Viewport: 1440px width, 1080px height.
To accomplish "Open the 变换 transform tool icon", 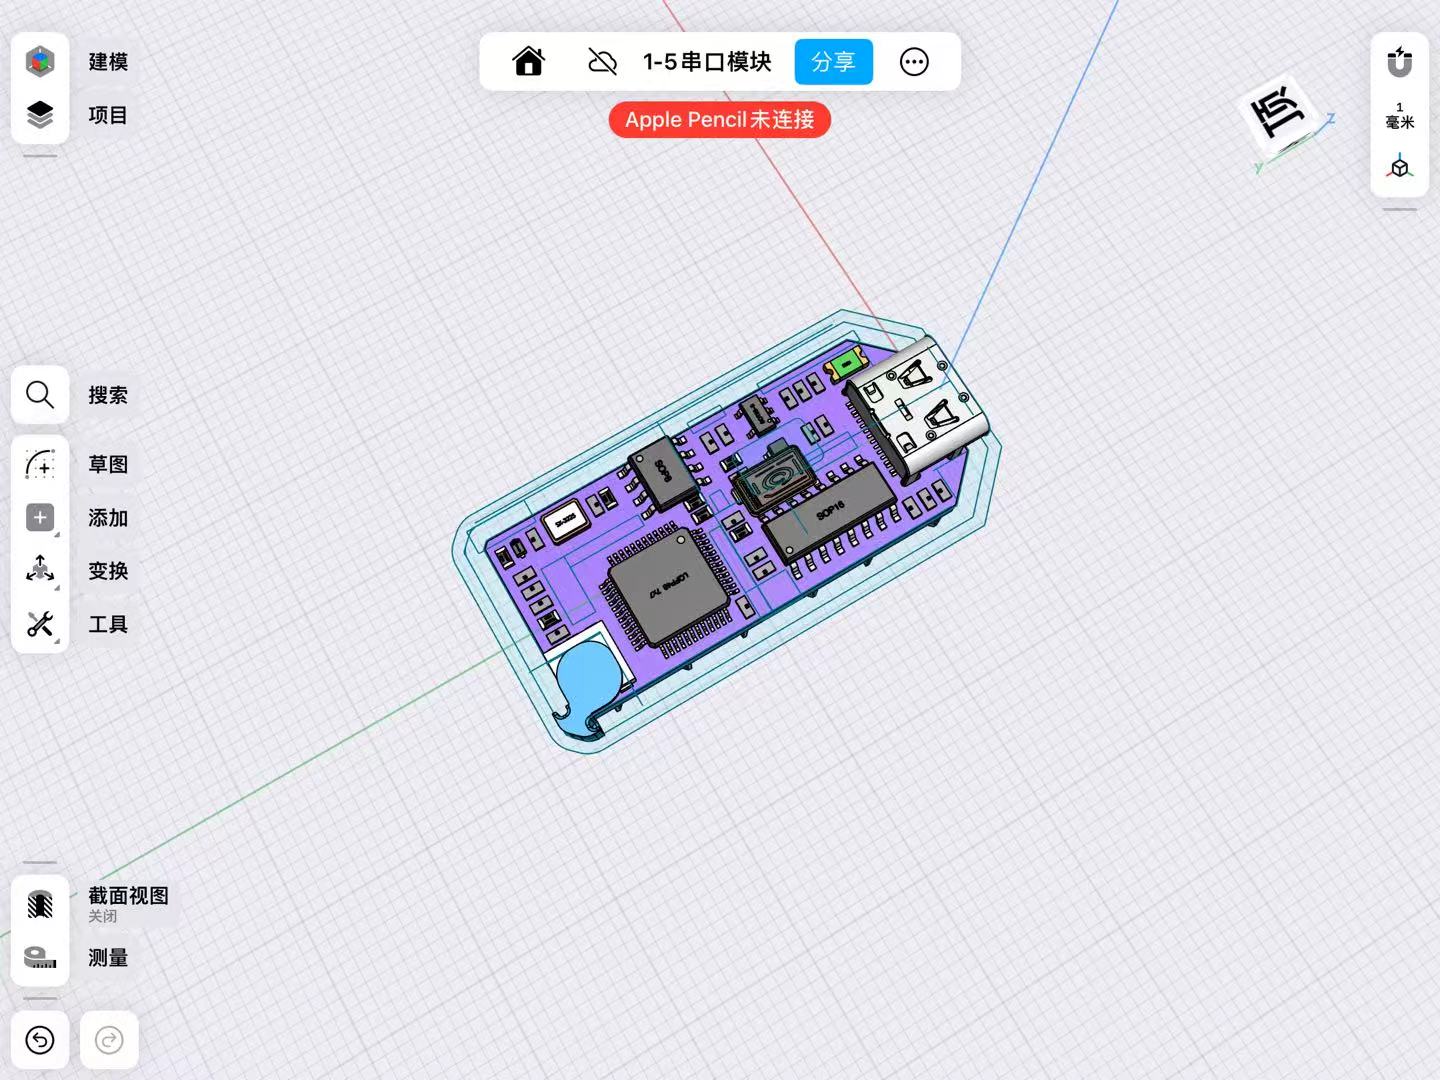I will [40, 570].
